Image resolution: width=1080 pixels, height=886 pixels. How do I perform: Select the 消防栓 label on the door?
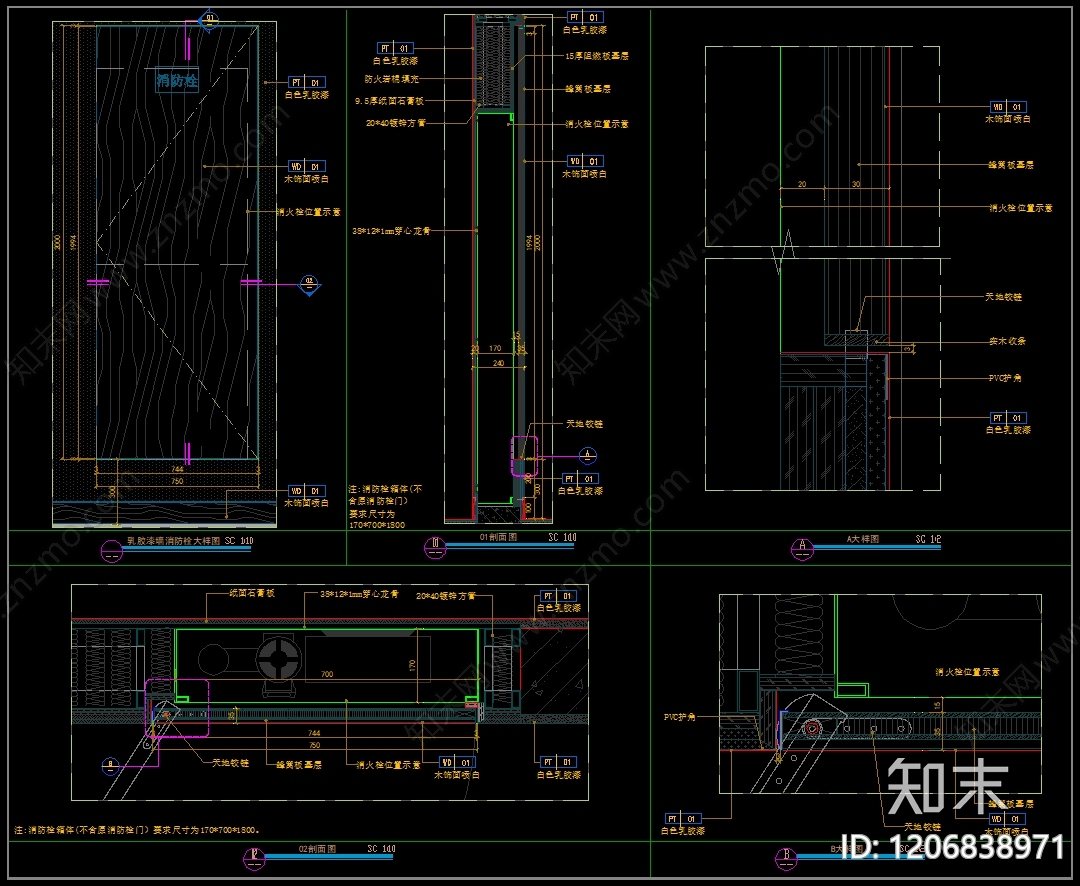(177, 81)
